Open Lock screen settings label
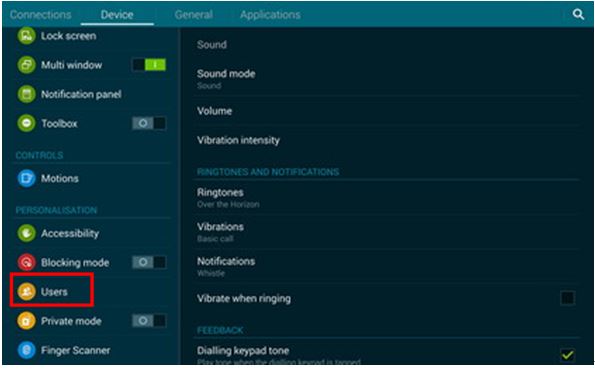595x369 pixels. click(x=69, y=36)
